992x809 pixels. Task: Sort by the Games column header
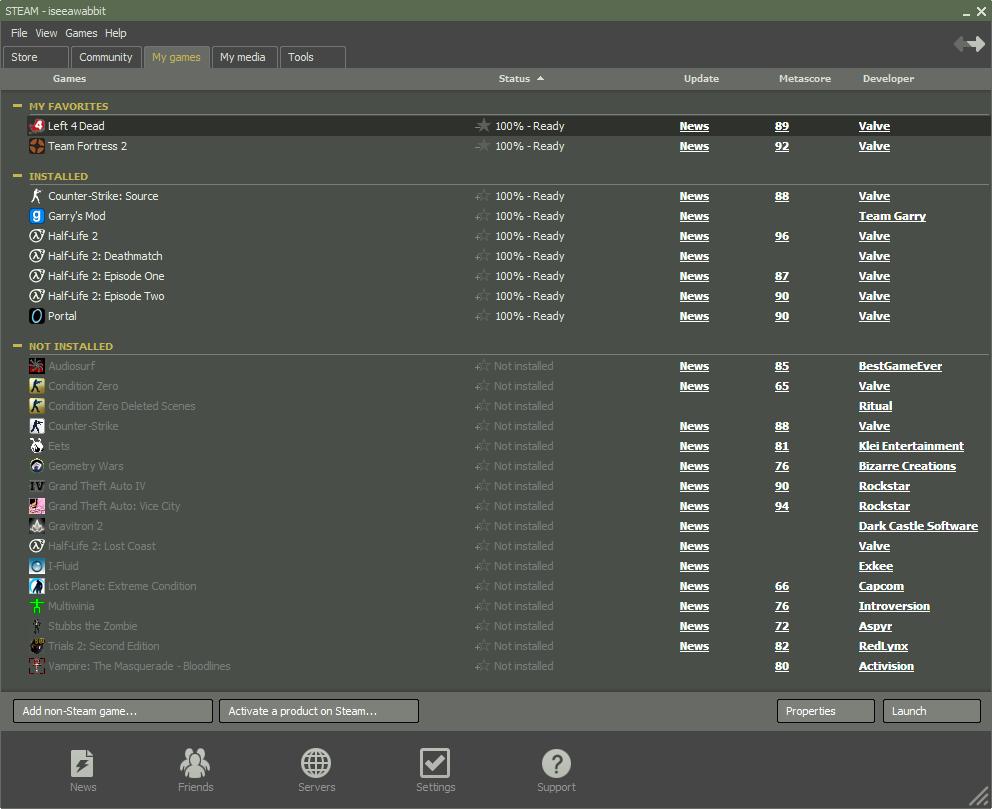click(x=70, y=78)
